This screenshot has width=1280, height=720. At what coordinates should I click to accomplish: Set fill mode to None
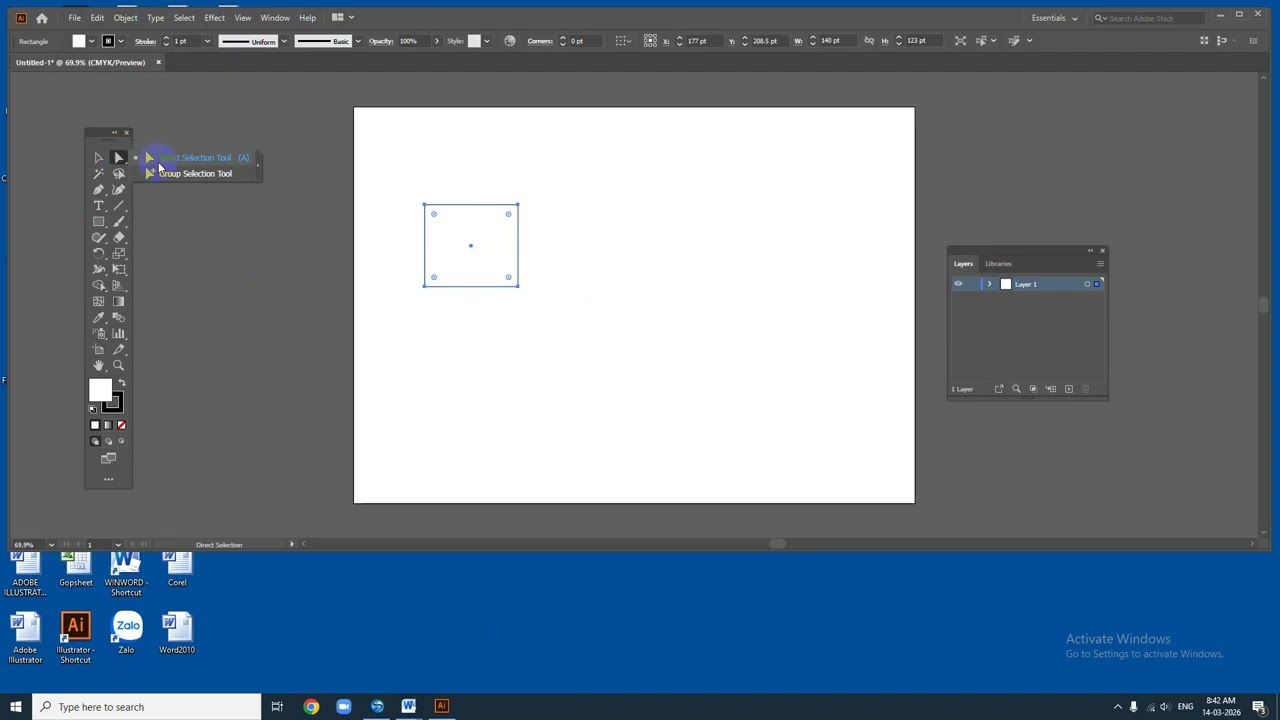pos(121,426)
